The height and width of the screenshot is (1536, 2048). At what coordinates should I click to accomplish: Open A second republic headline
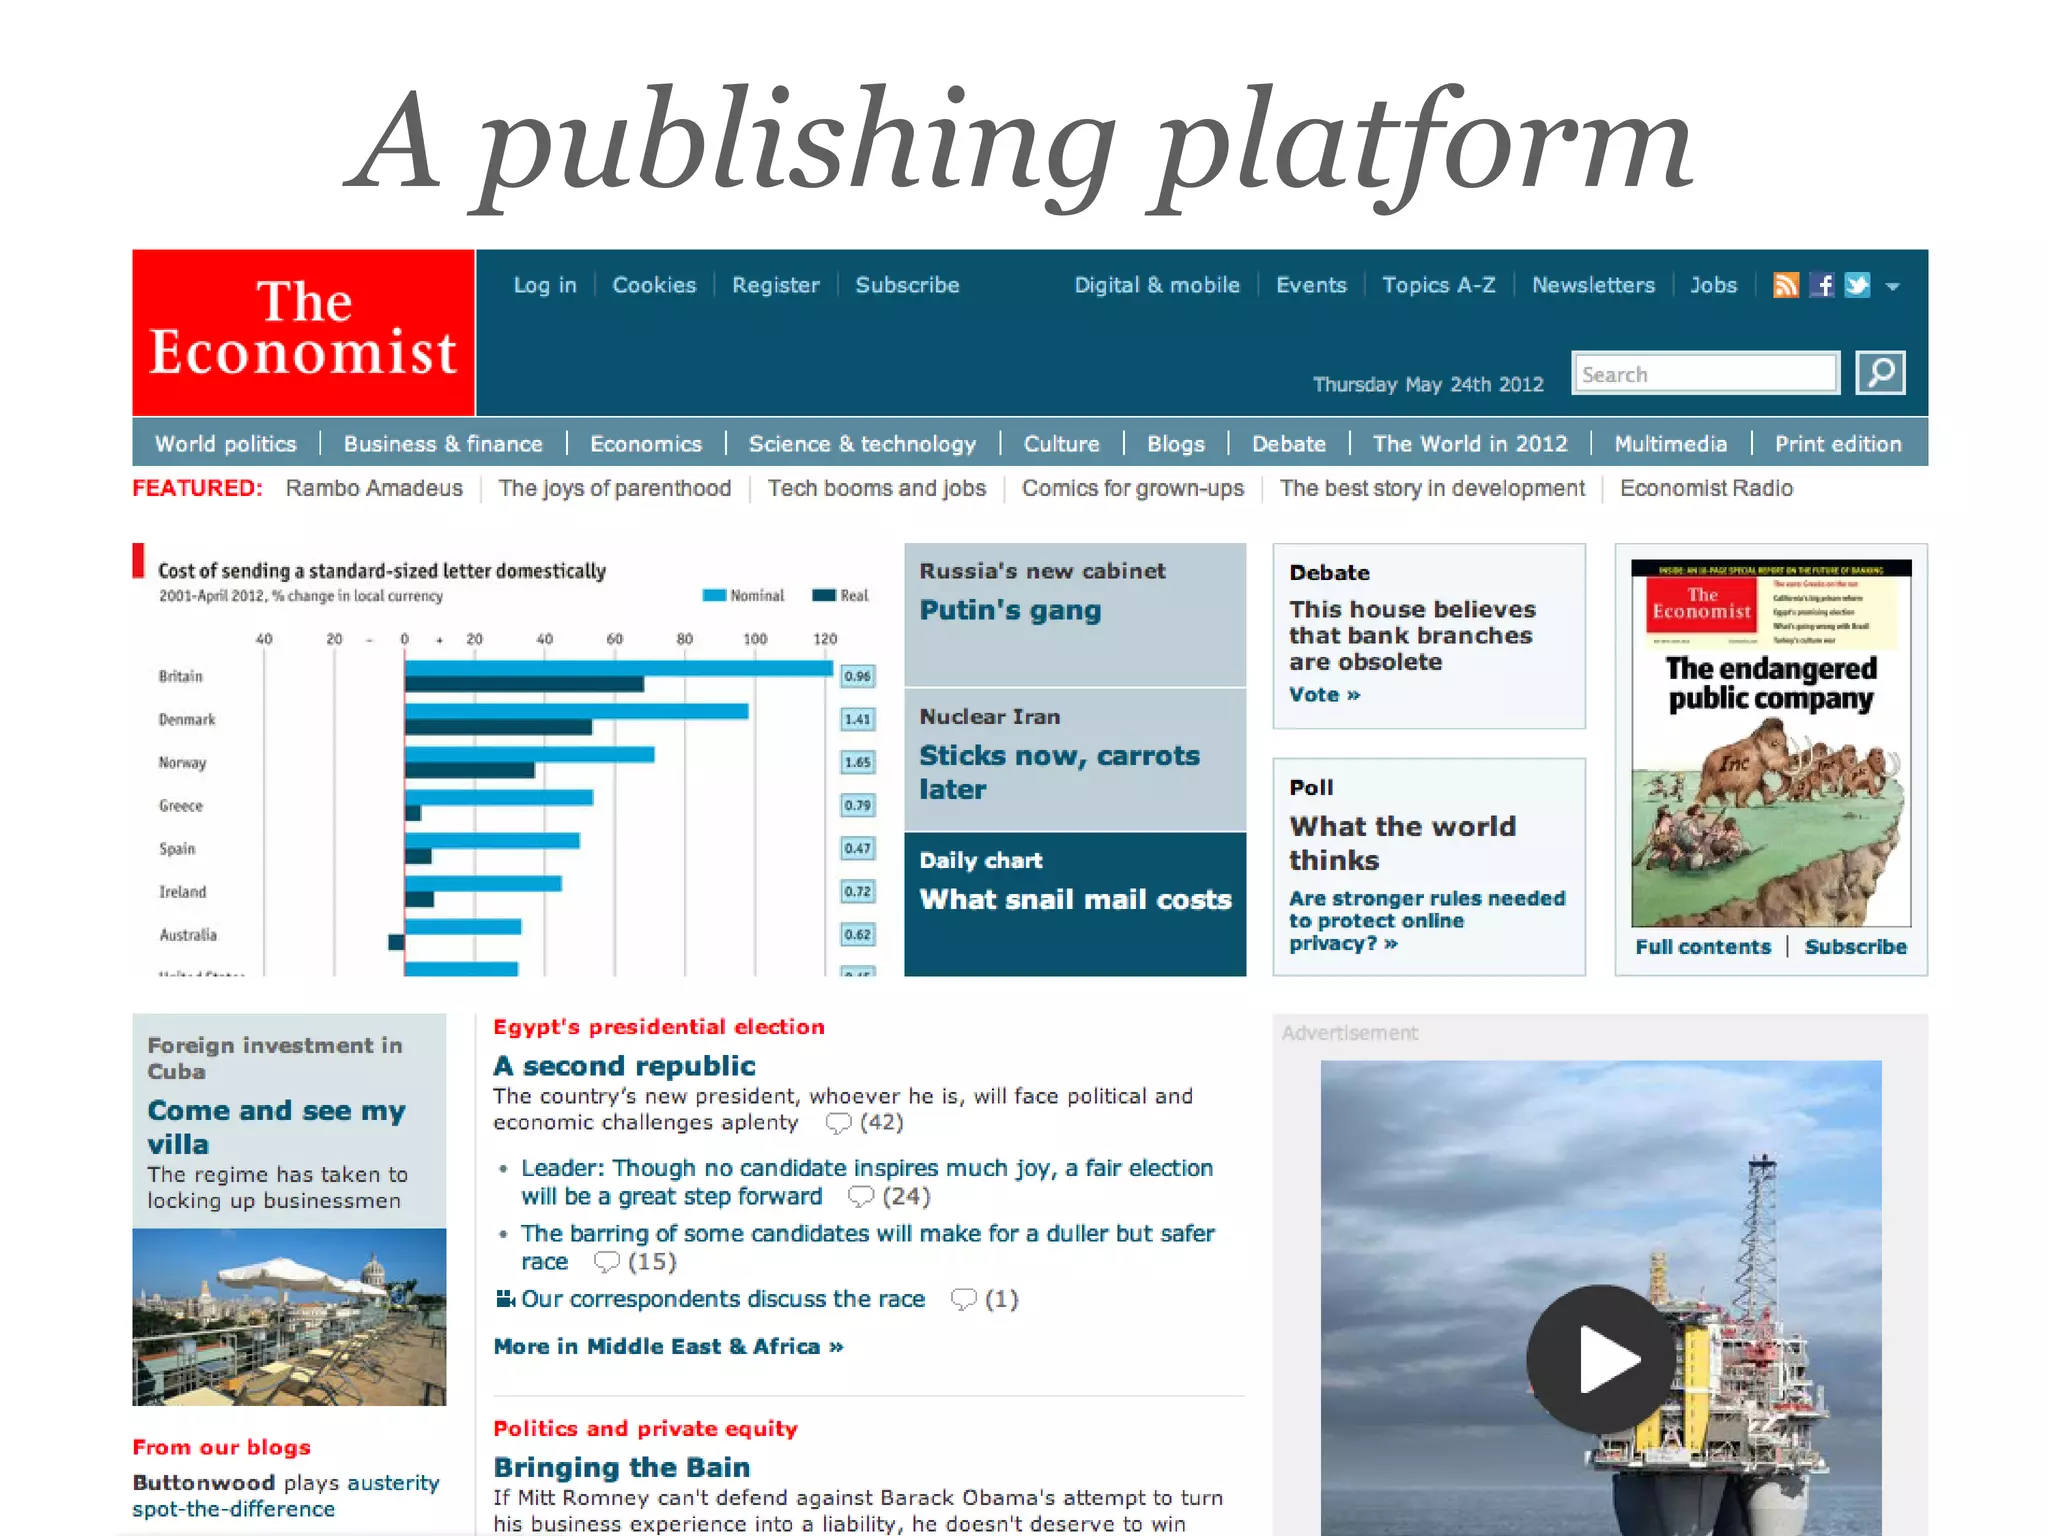(x=624, y=1065)
